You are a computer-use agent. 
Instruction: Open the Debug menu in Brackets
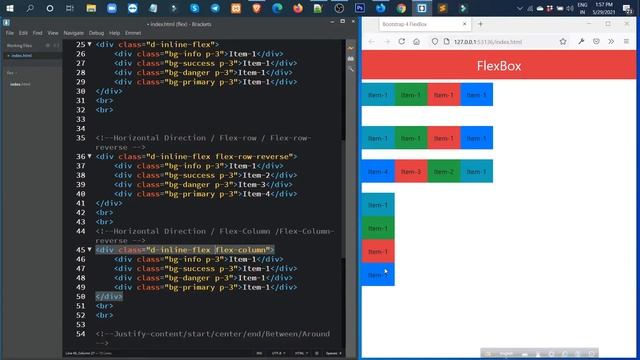(x=96, y=33)
